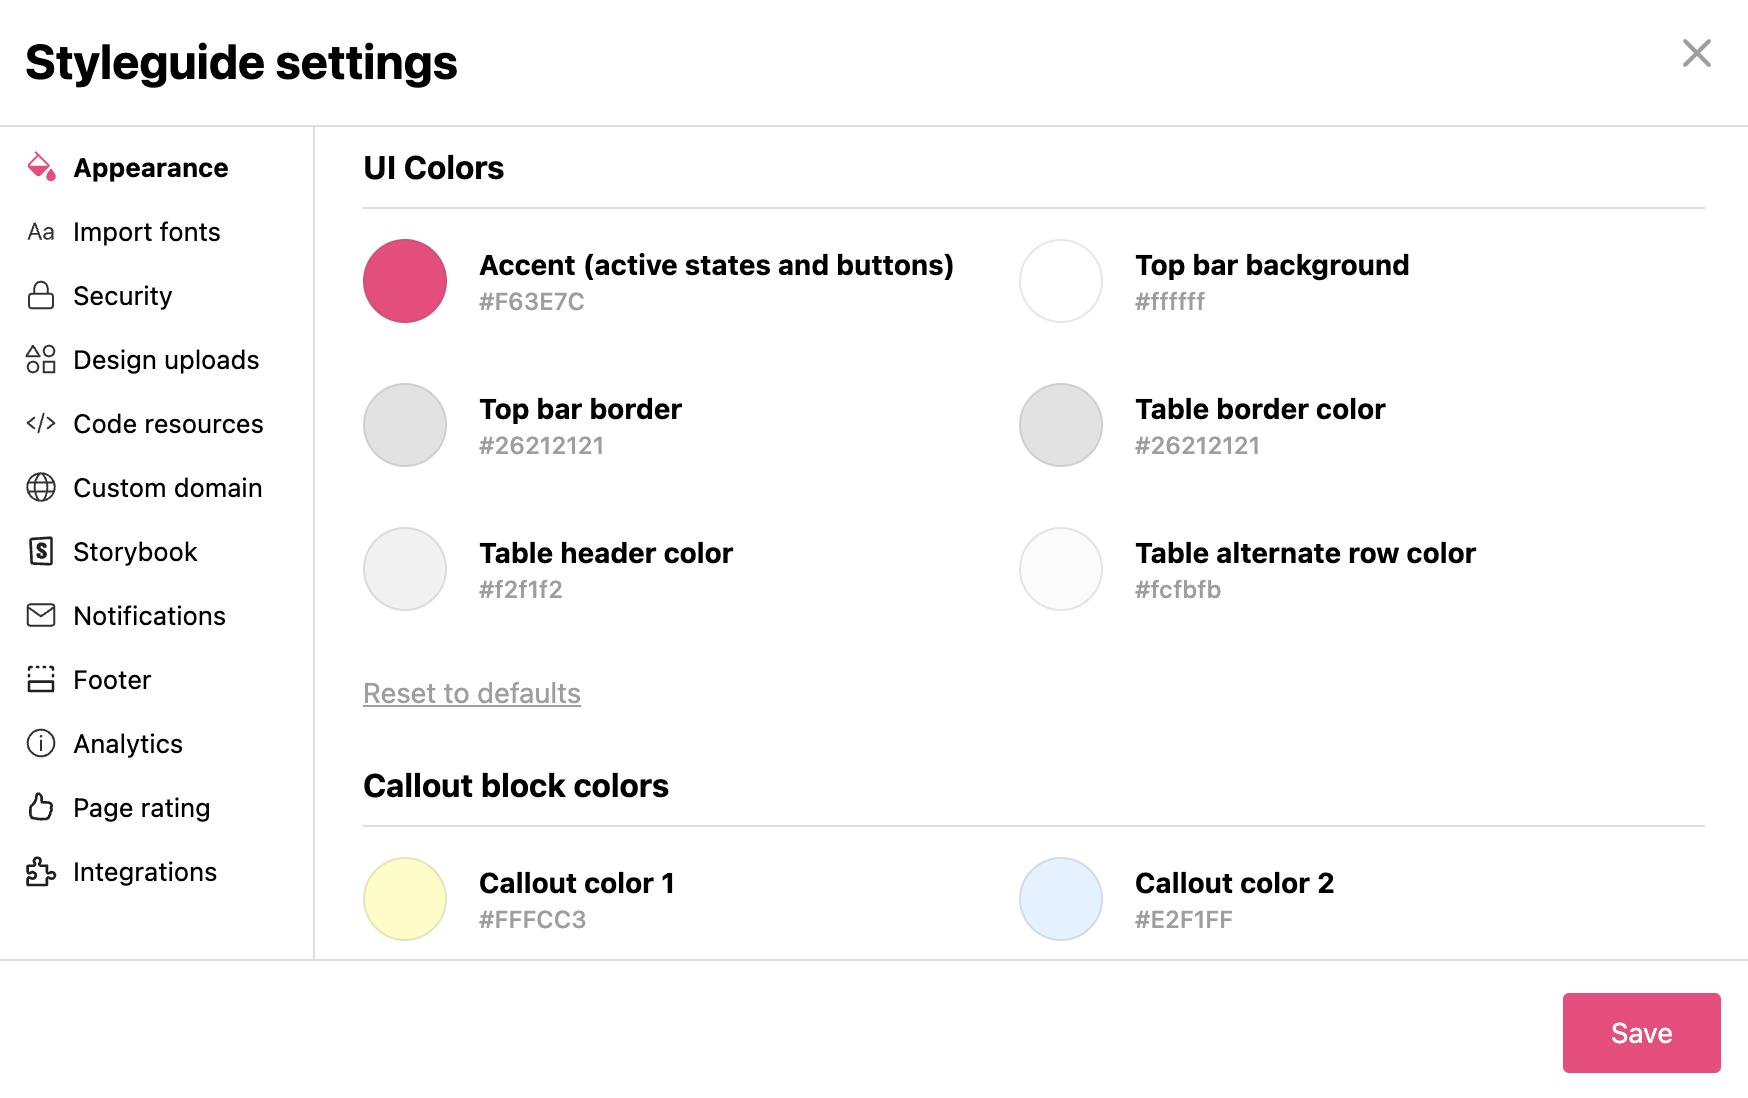Select the Appearance paint bucket icon

pyautogui.click(x=40, y=167)
